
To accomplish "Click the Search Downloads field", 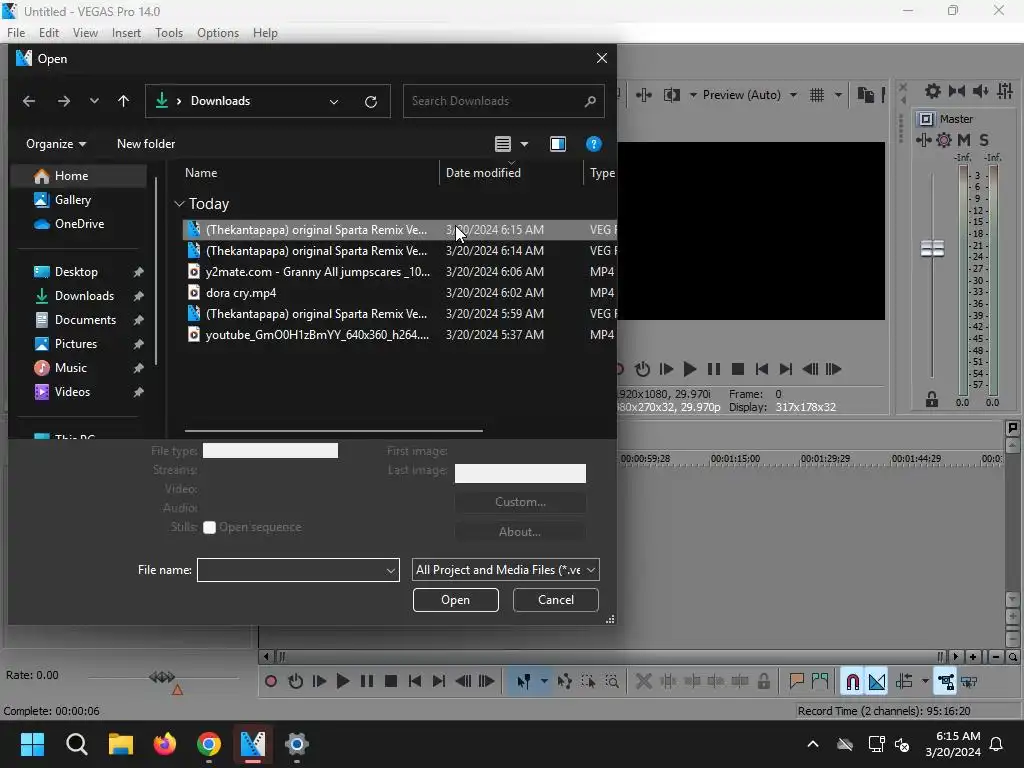I will pos(503,101).
